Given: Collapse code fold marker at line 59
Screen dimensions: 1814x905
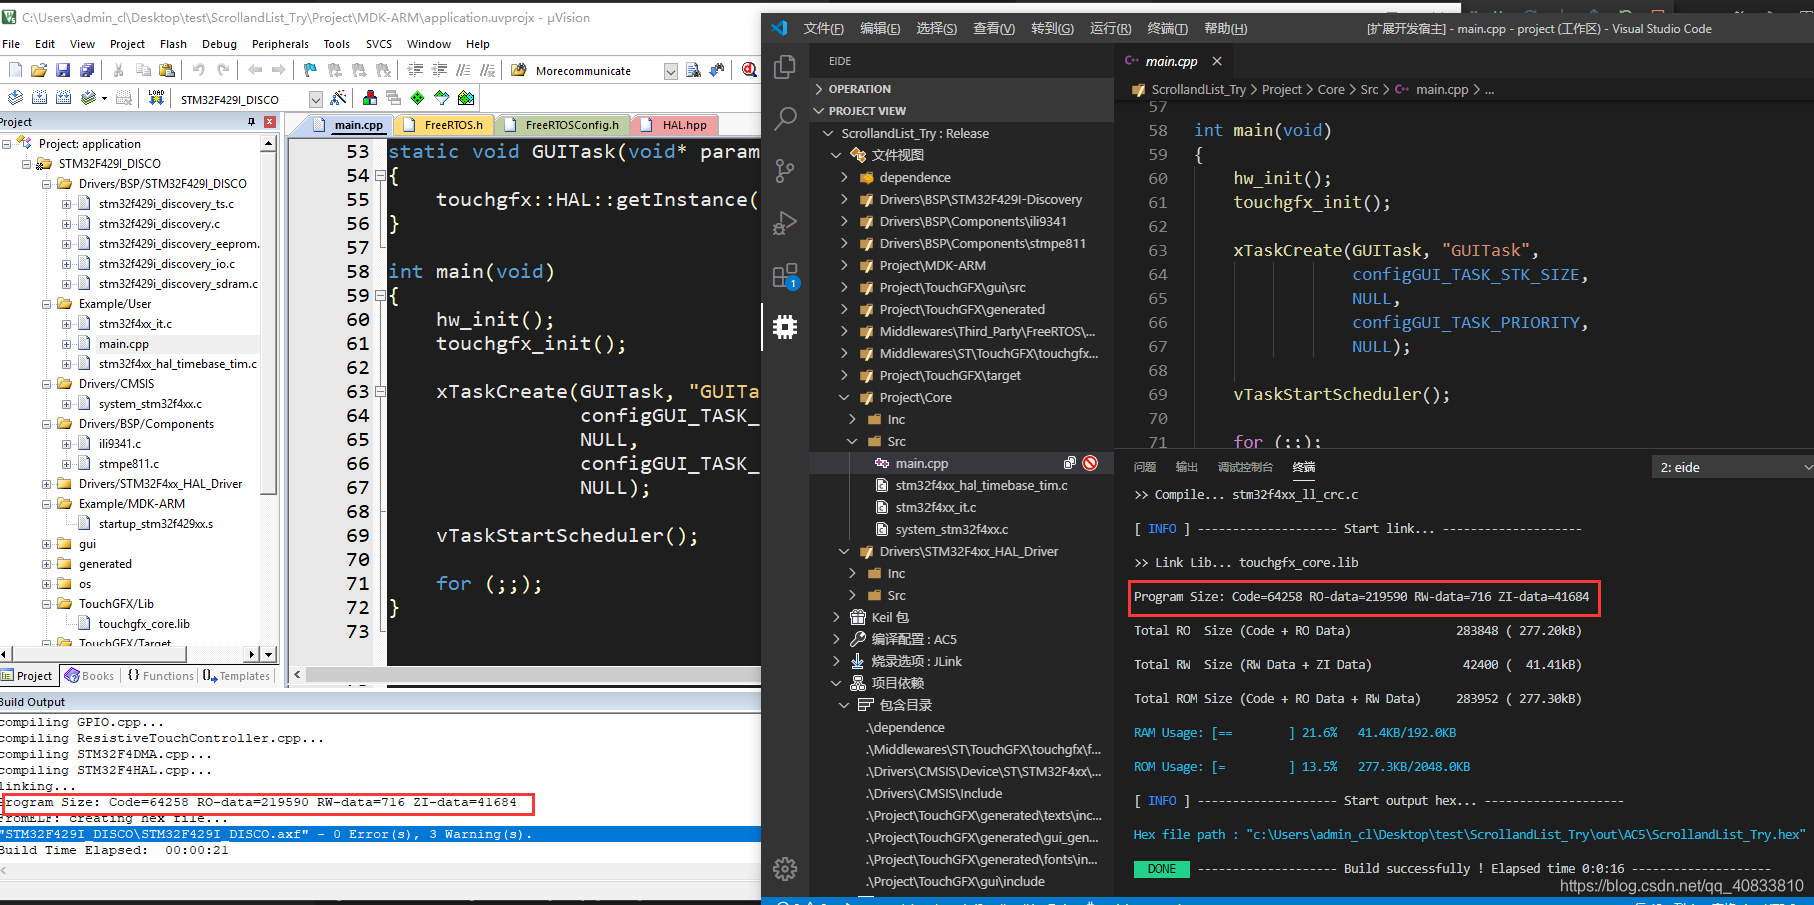Looking at the screenshot, I should pyautogui.click(x=380, y=296).
